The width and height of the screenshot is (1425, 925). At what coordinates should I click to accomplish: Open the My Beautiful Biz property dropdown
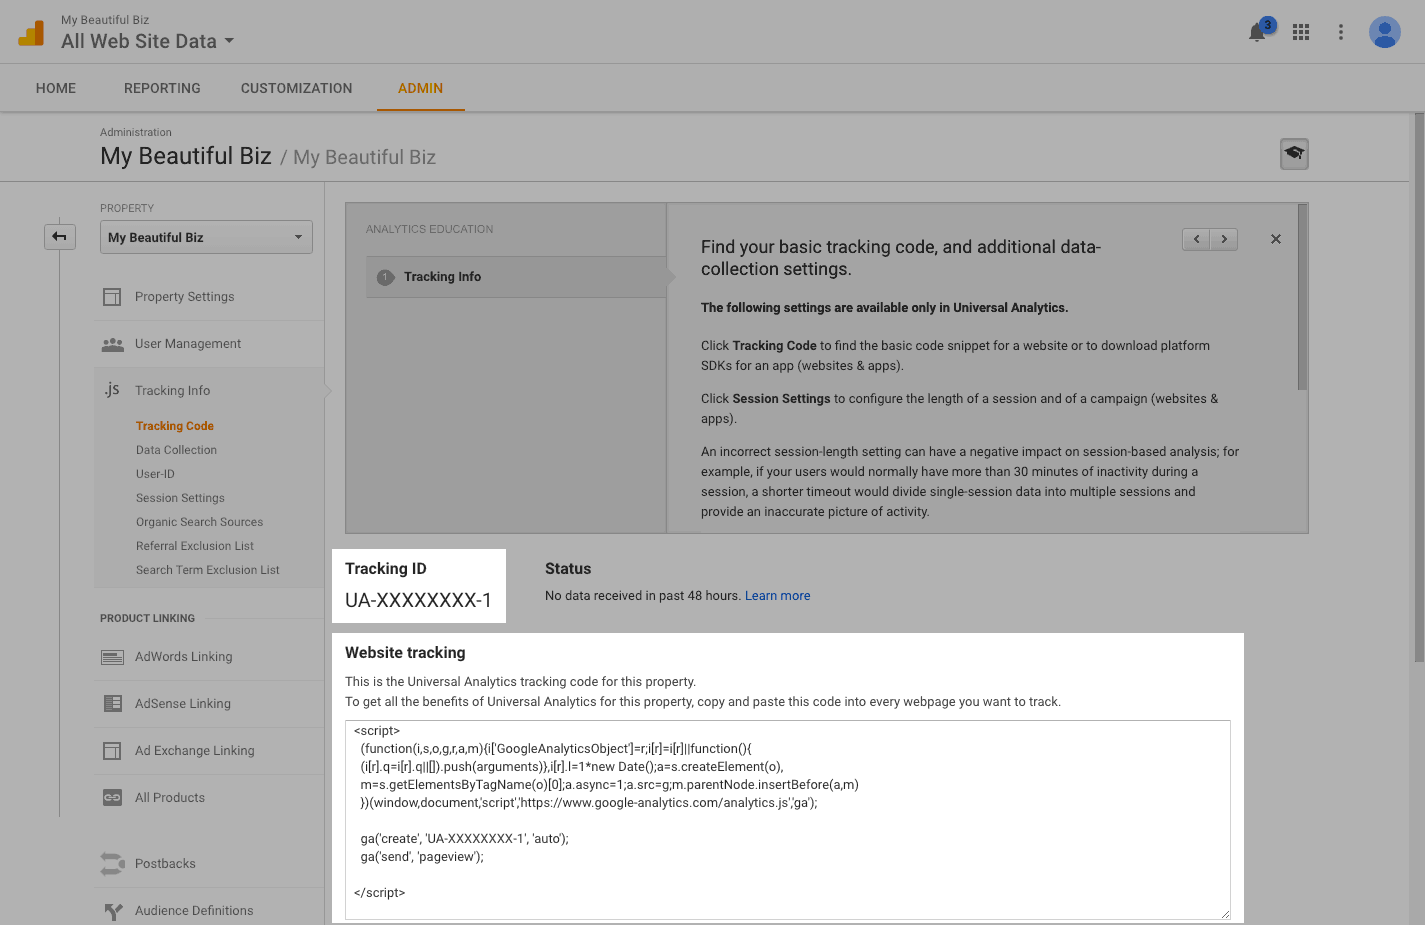click(x=206, y=237)
